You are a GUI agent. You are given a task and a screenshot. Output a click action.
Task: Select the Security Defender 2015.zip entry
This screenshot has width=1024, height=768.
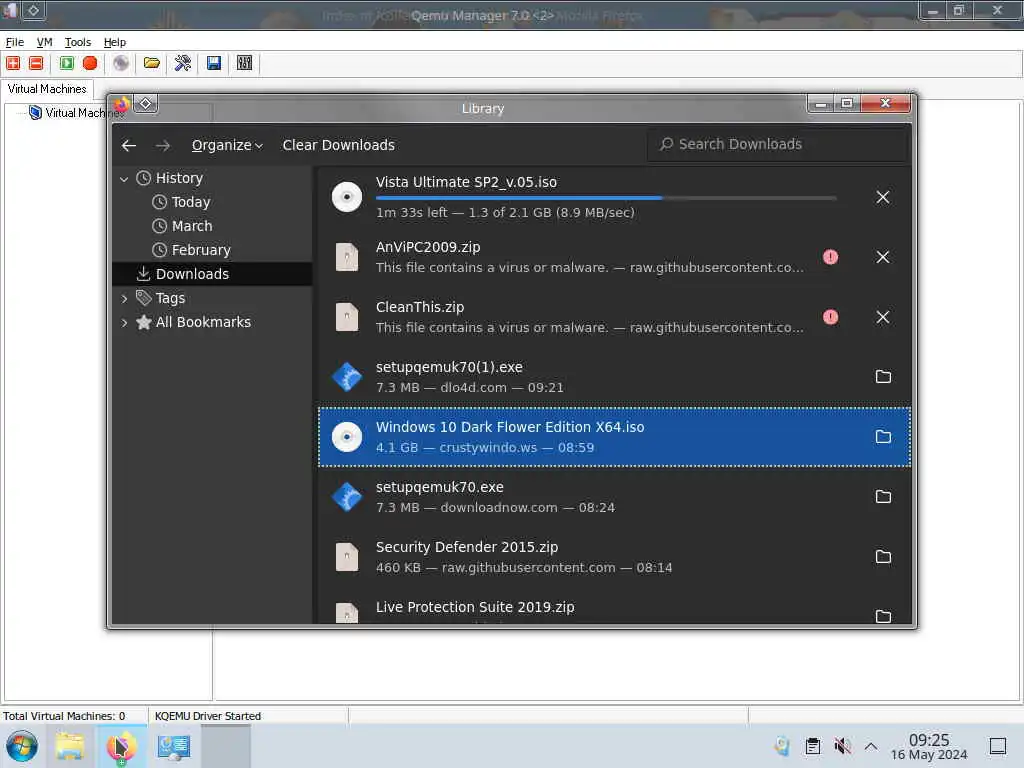(x=614, y=557)
